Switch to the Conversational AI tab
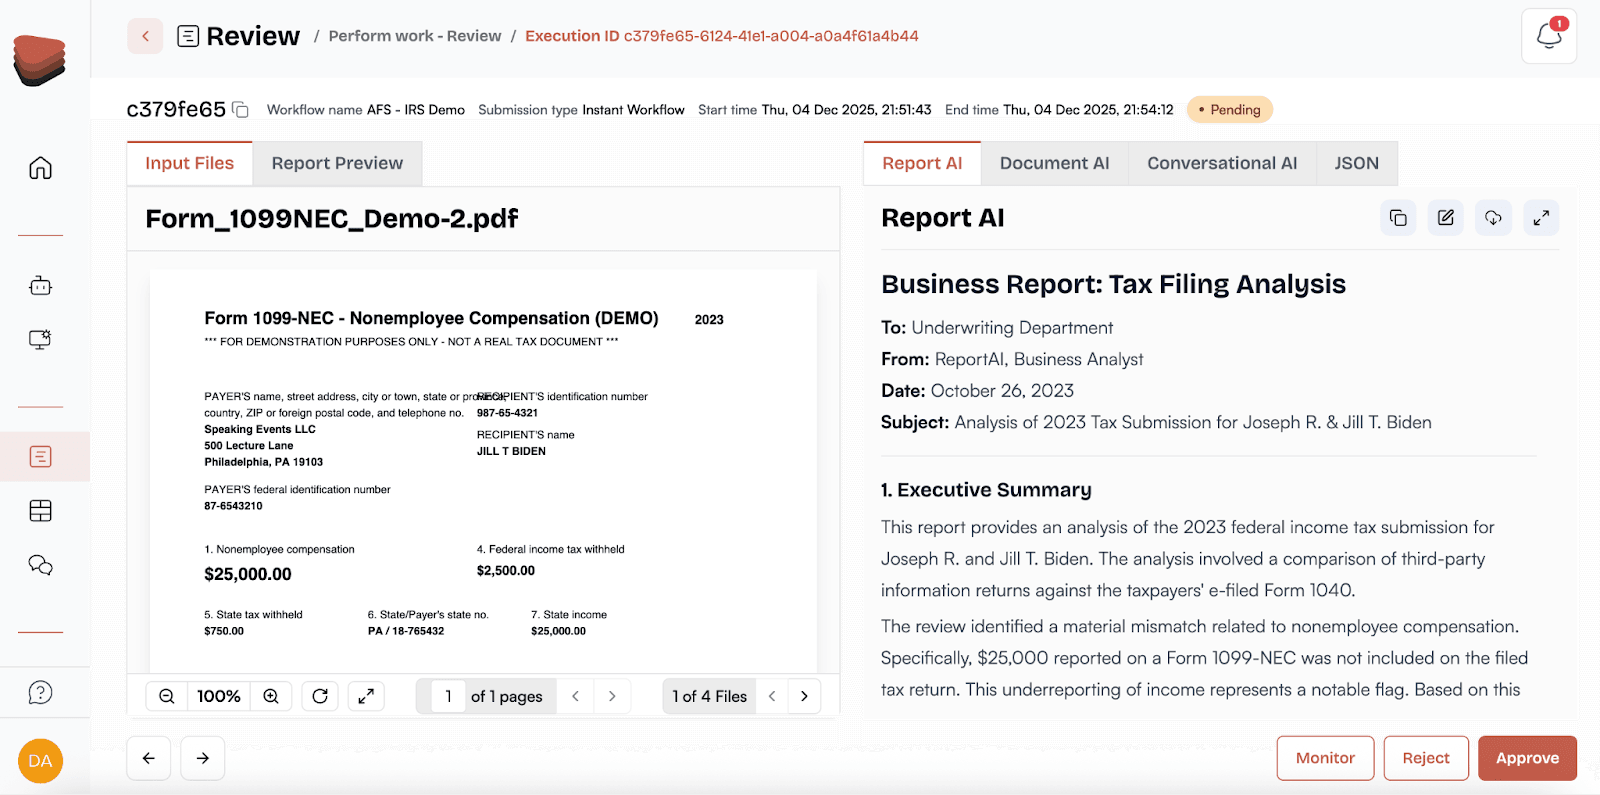Screen dimensions: 1600x795 [x=1222, y=163]
